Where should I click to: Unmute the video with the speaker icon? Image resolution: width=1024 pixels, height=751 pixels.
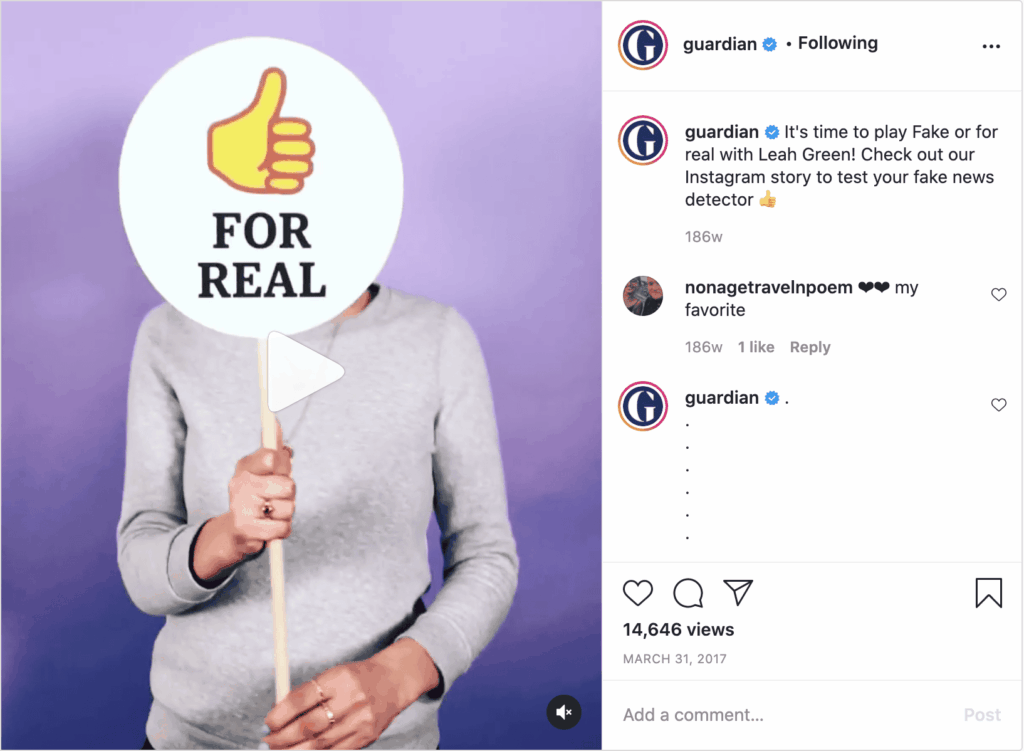564,712
